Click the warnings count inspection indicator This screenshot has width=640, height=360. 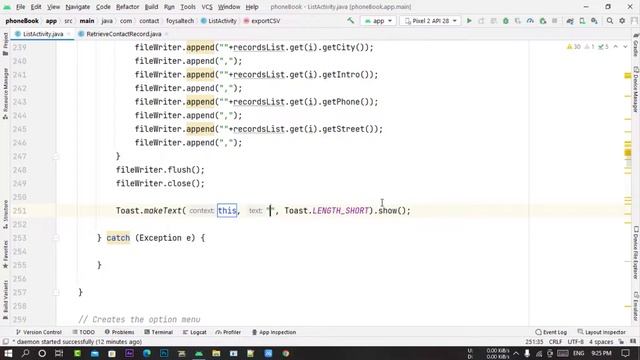[574, 47]
